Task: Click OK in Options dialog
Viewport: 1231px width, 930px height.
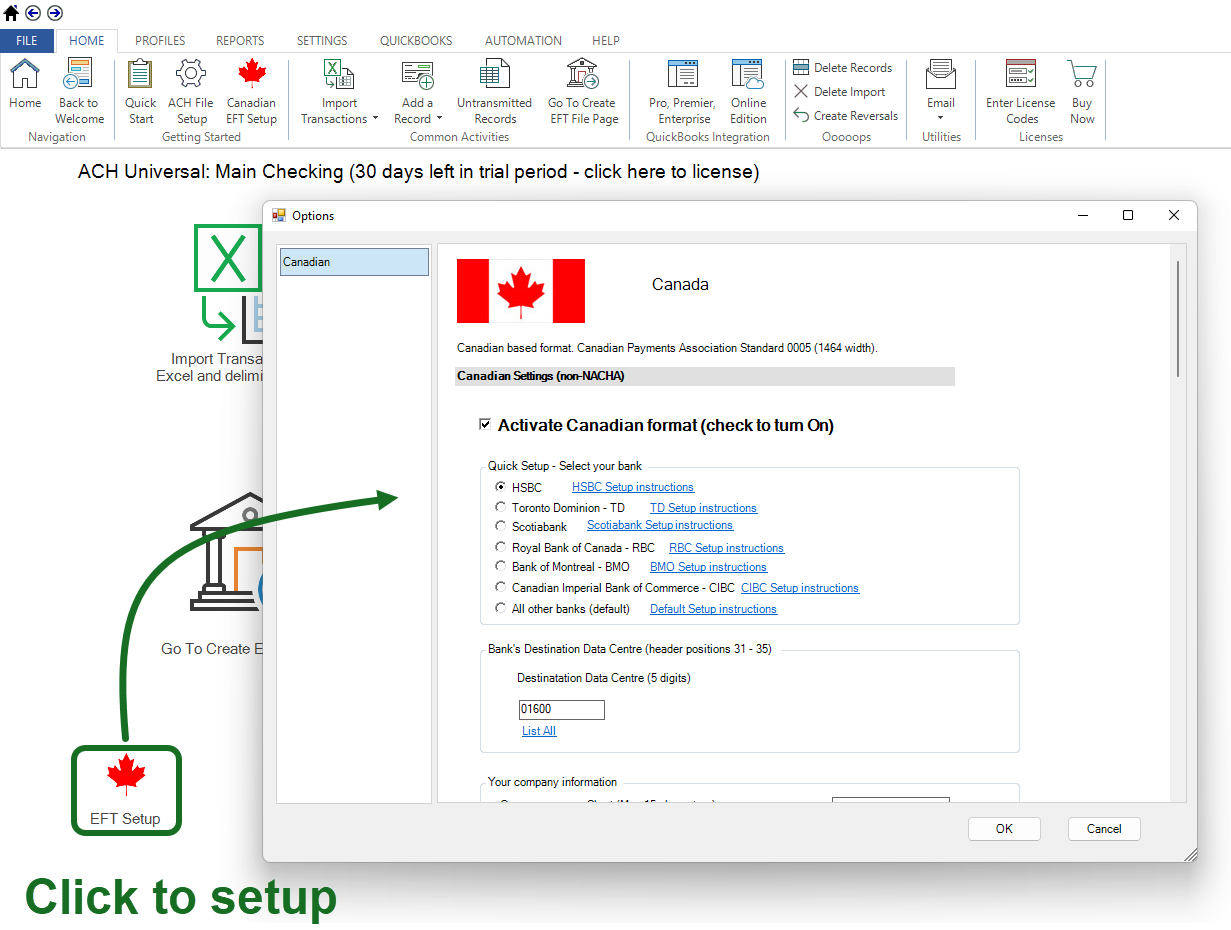Action: coord(1004,828)
